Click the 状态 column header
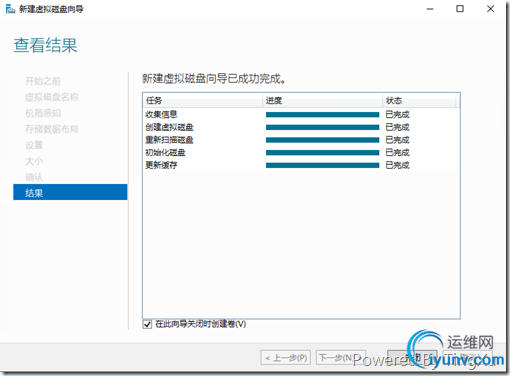Screen dimensions: 510x376 click(x=419, y=100)
